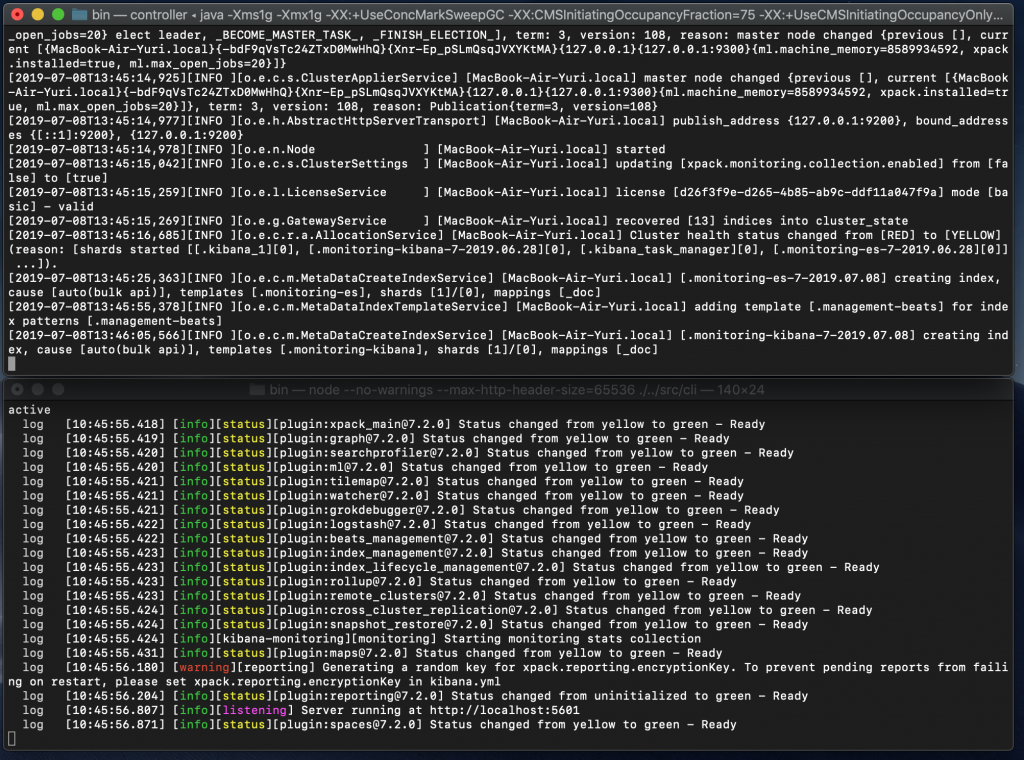Click the folder icon in controller window title
This screenshot has height=760, width=1024.
(x=79, y=14)
